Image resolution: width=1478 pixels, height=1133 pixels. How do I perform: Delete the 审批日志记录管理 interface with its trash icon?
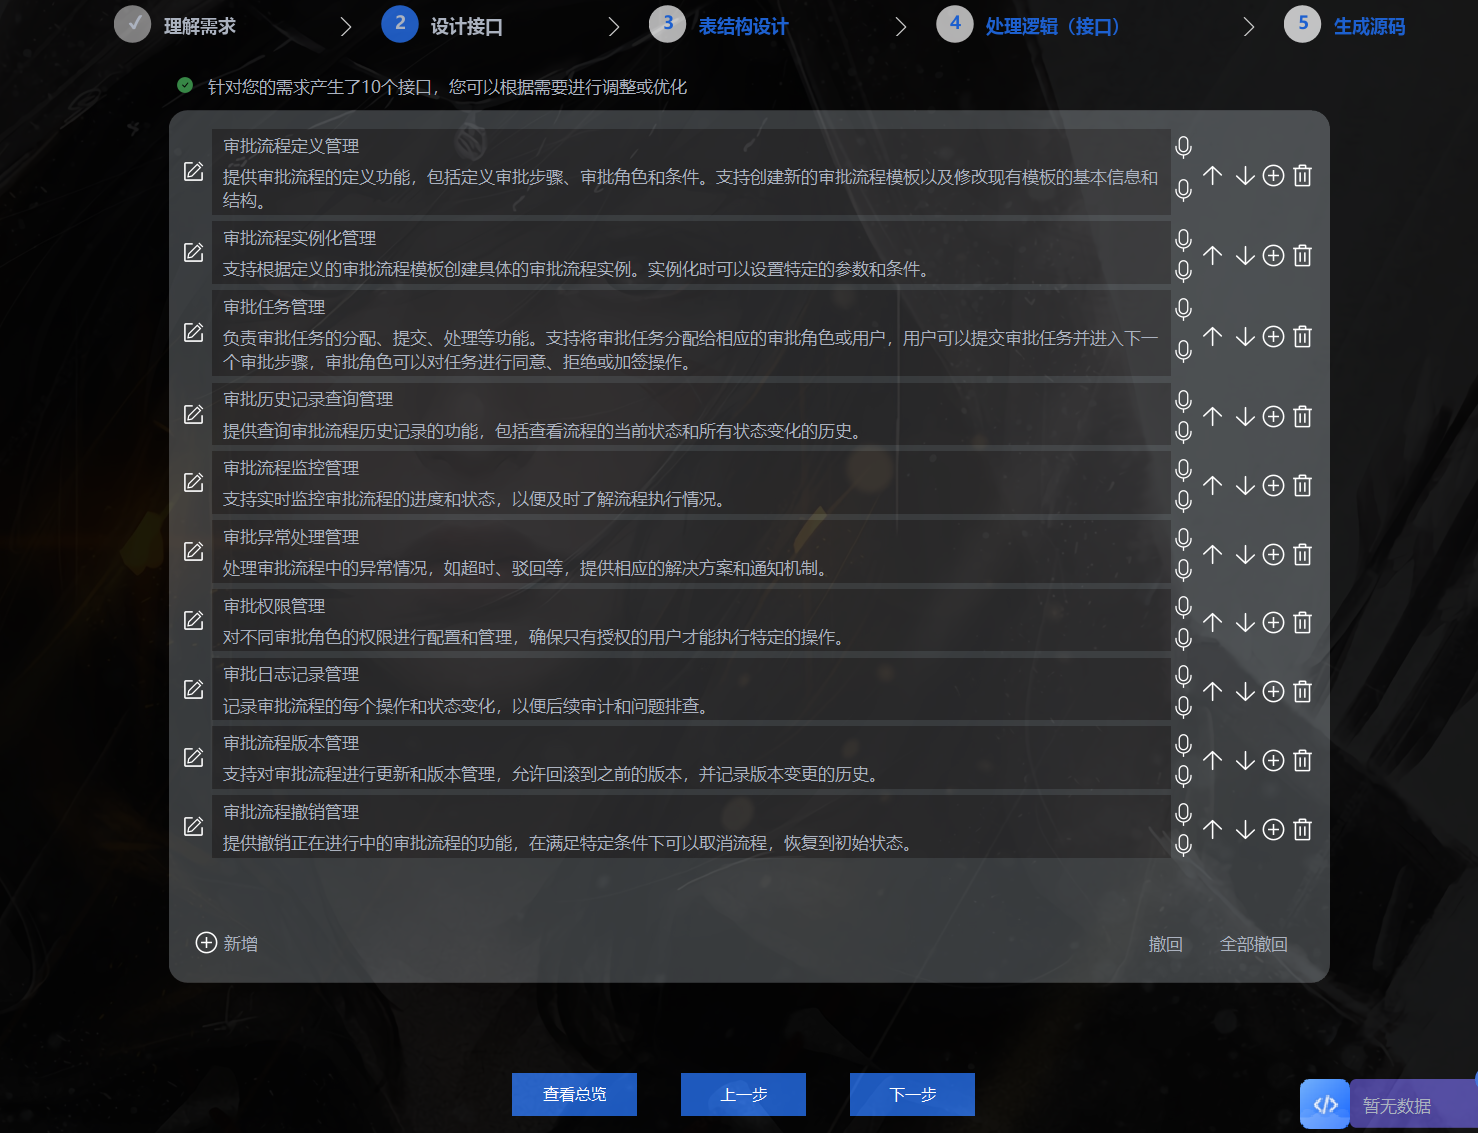1301,691
